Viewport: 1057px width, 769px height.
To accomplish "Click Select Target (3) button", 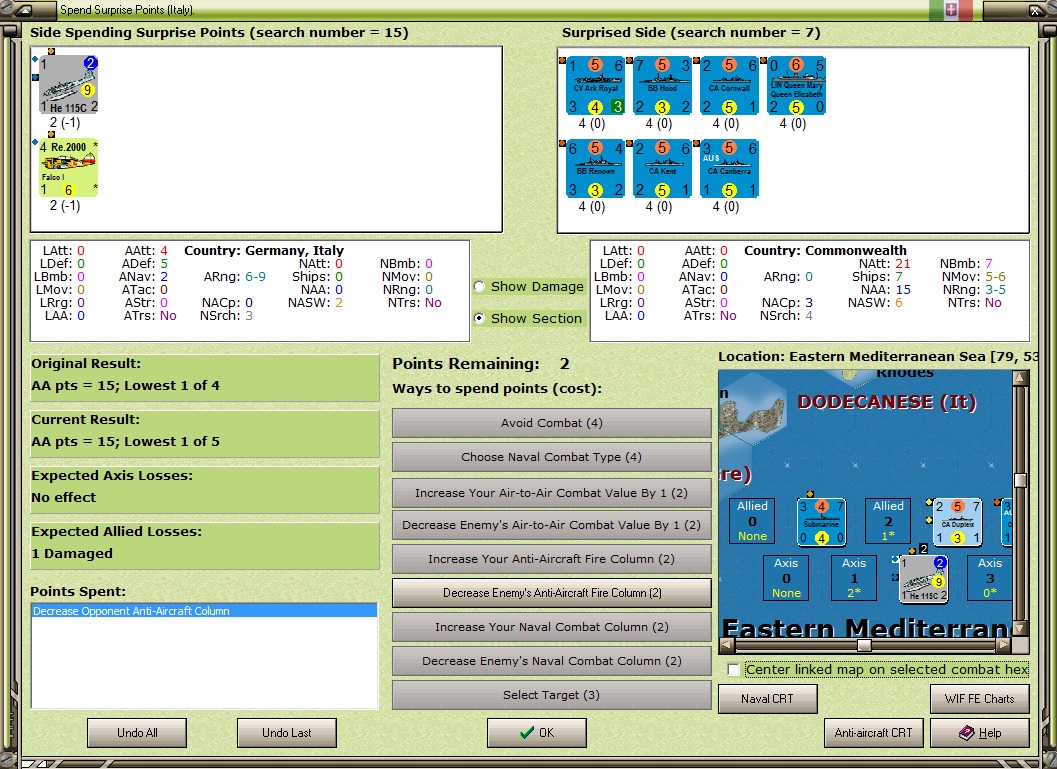I will (551, 695).
